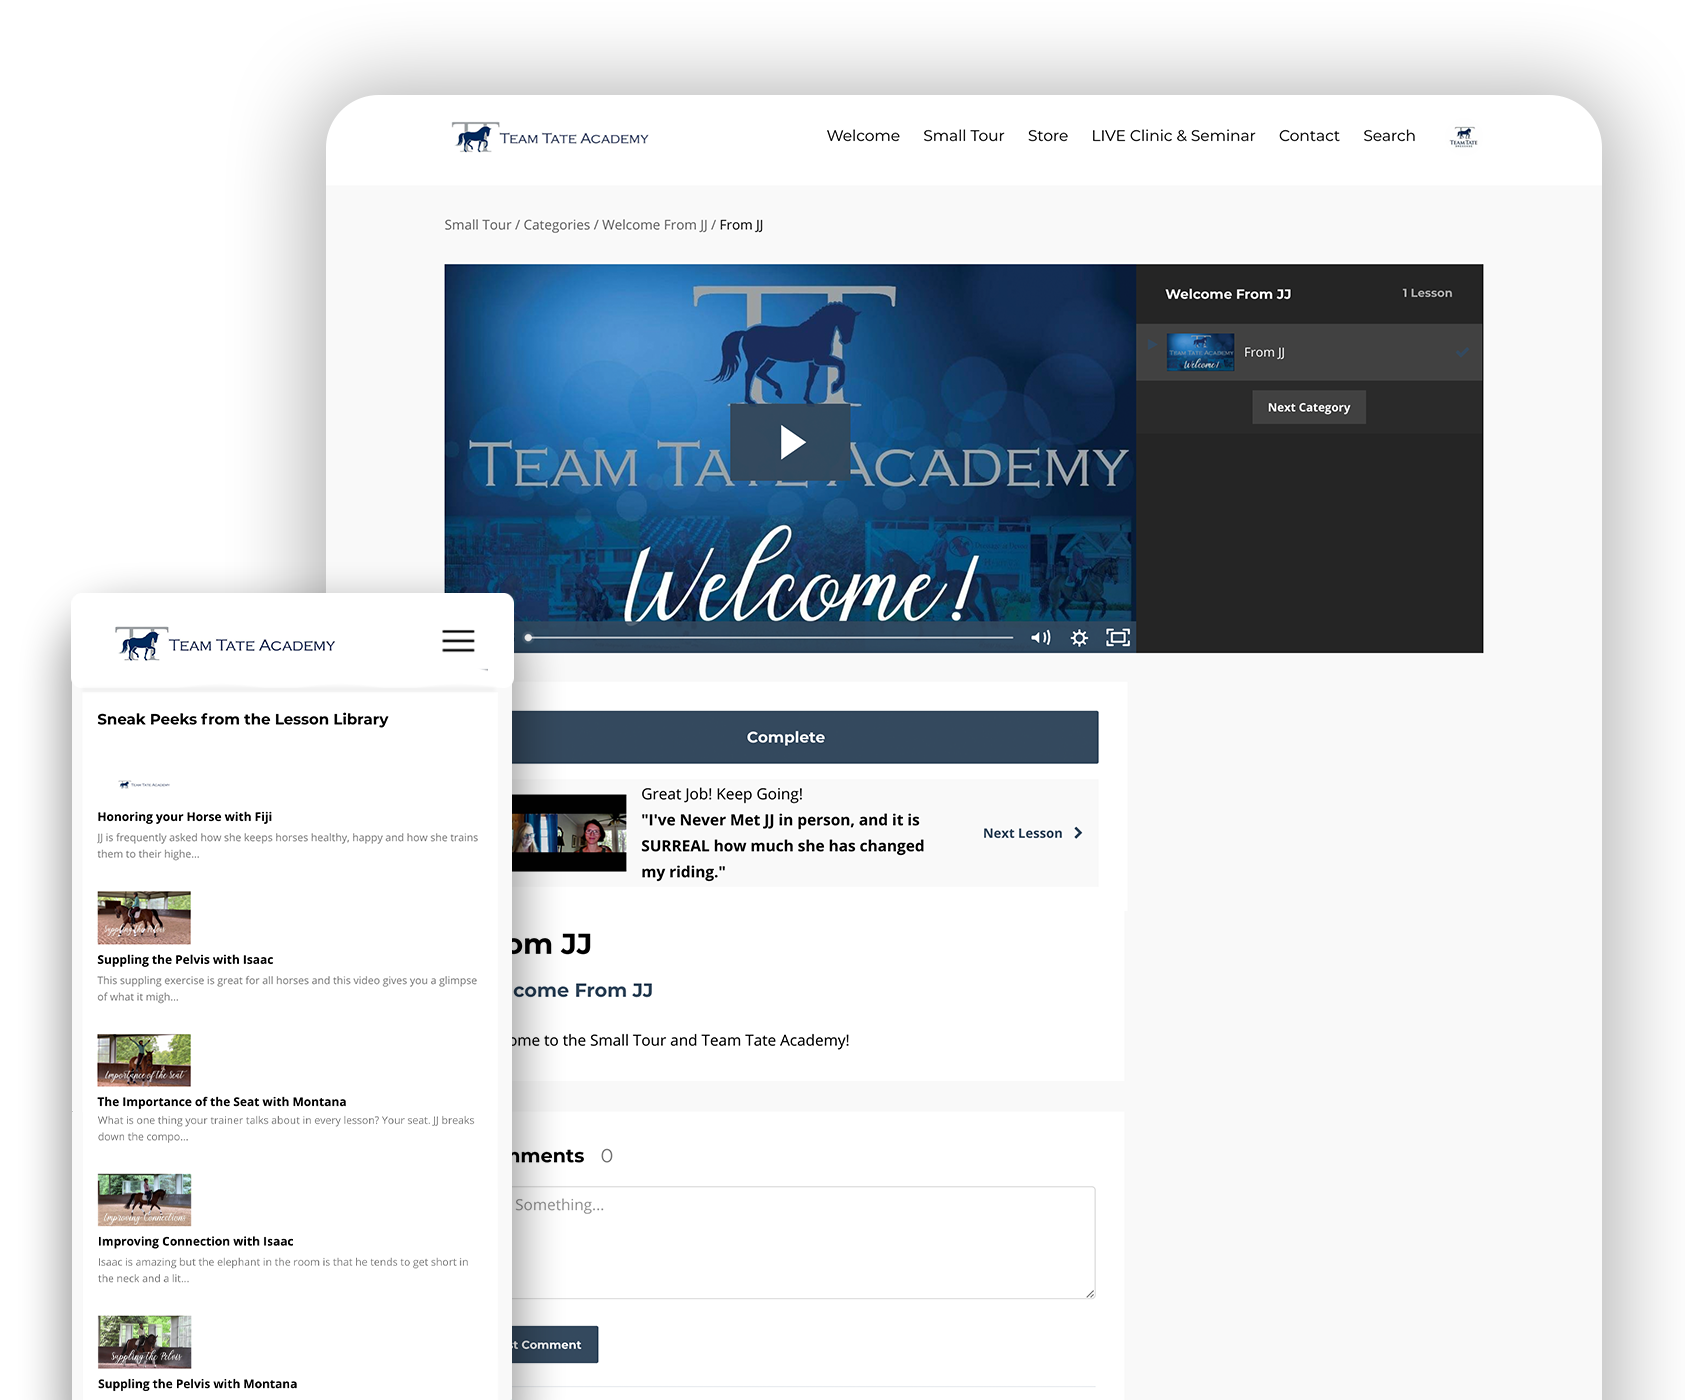Open 'Improving Connection with Isaac' lesson title
The image size is (1685, 1400).
[x=196, y=1242]
